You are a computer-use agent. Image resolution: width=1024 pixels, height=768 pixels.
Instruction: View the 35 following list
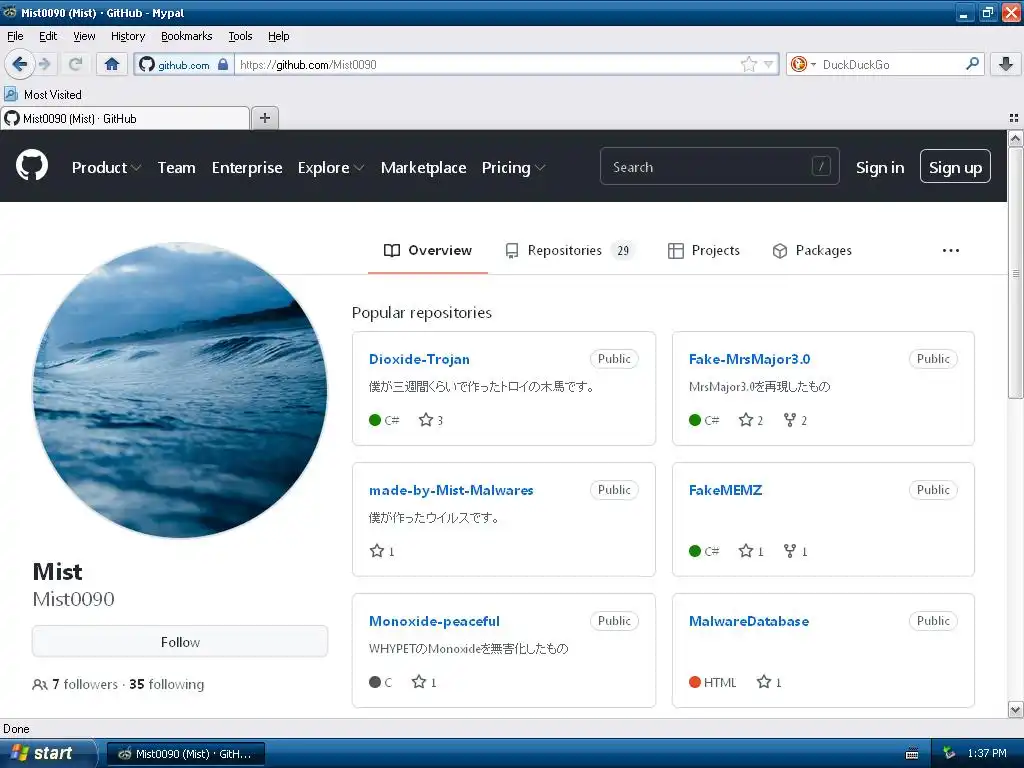(167, 684)
